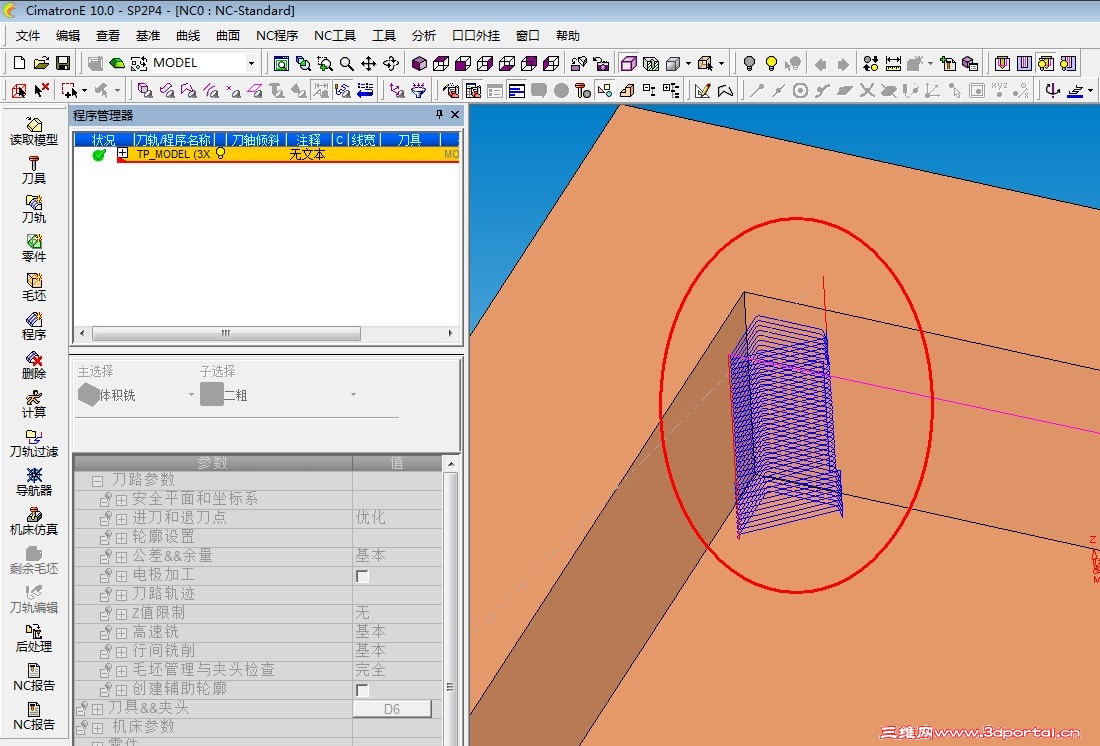Pin the 程序管理器 panel
Screen dimensions: 1100x746
tap(439, 114)
